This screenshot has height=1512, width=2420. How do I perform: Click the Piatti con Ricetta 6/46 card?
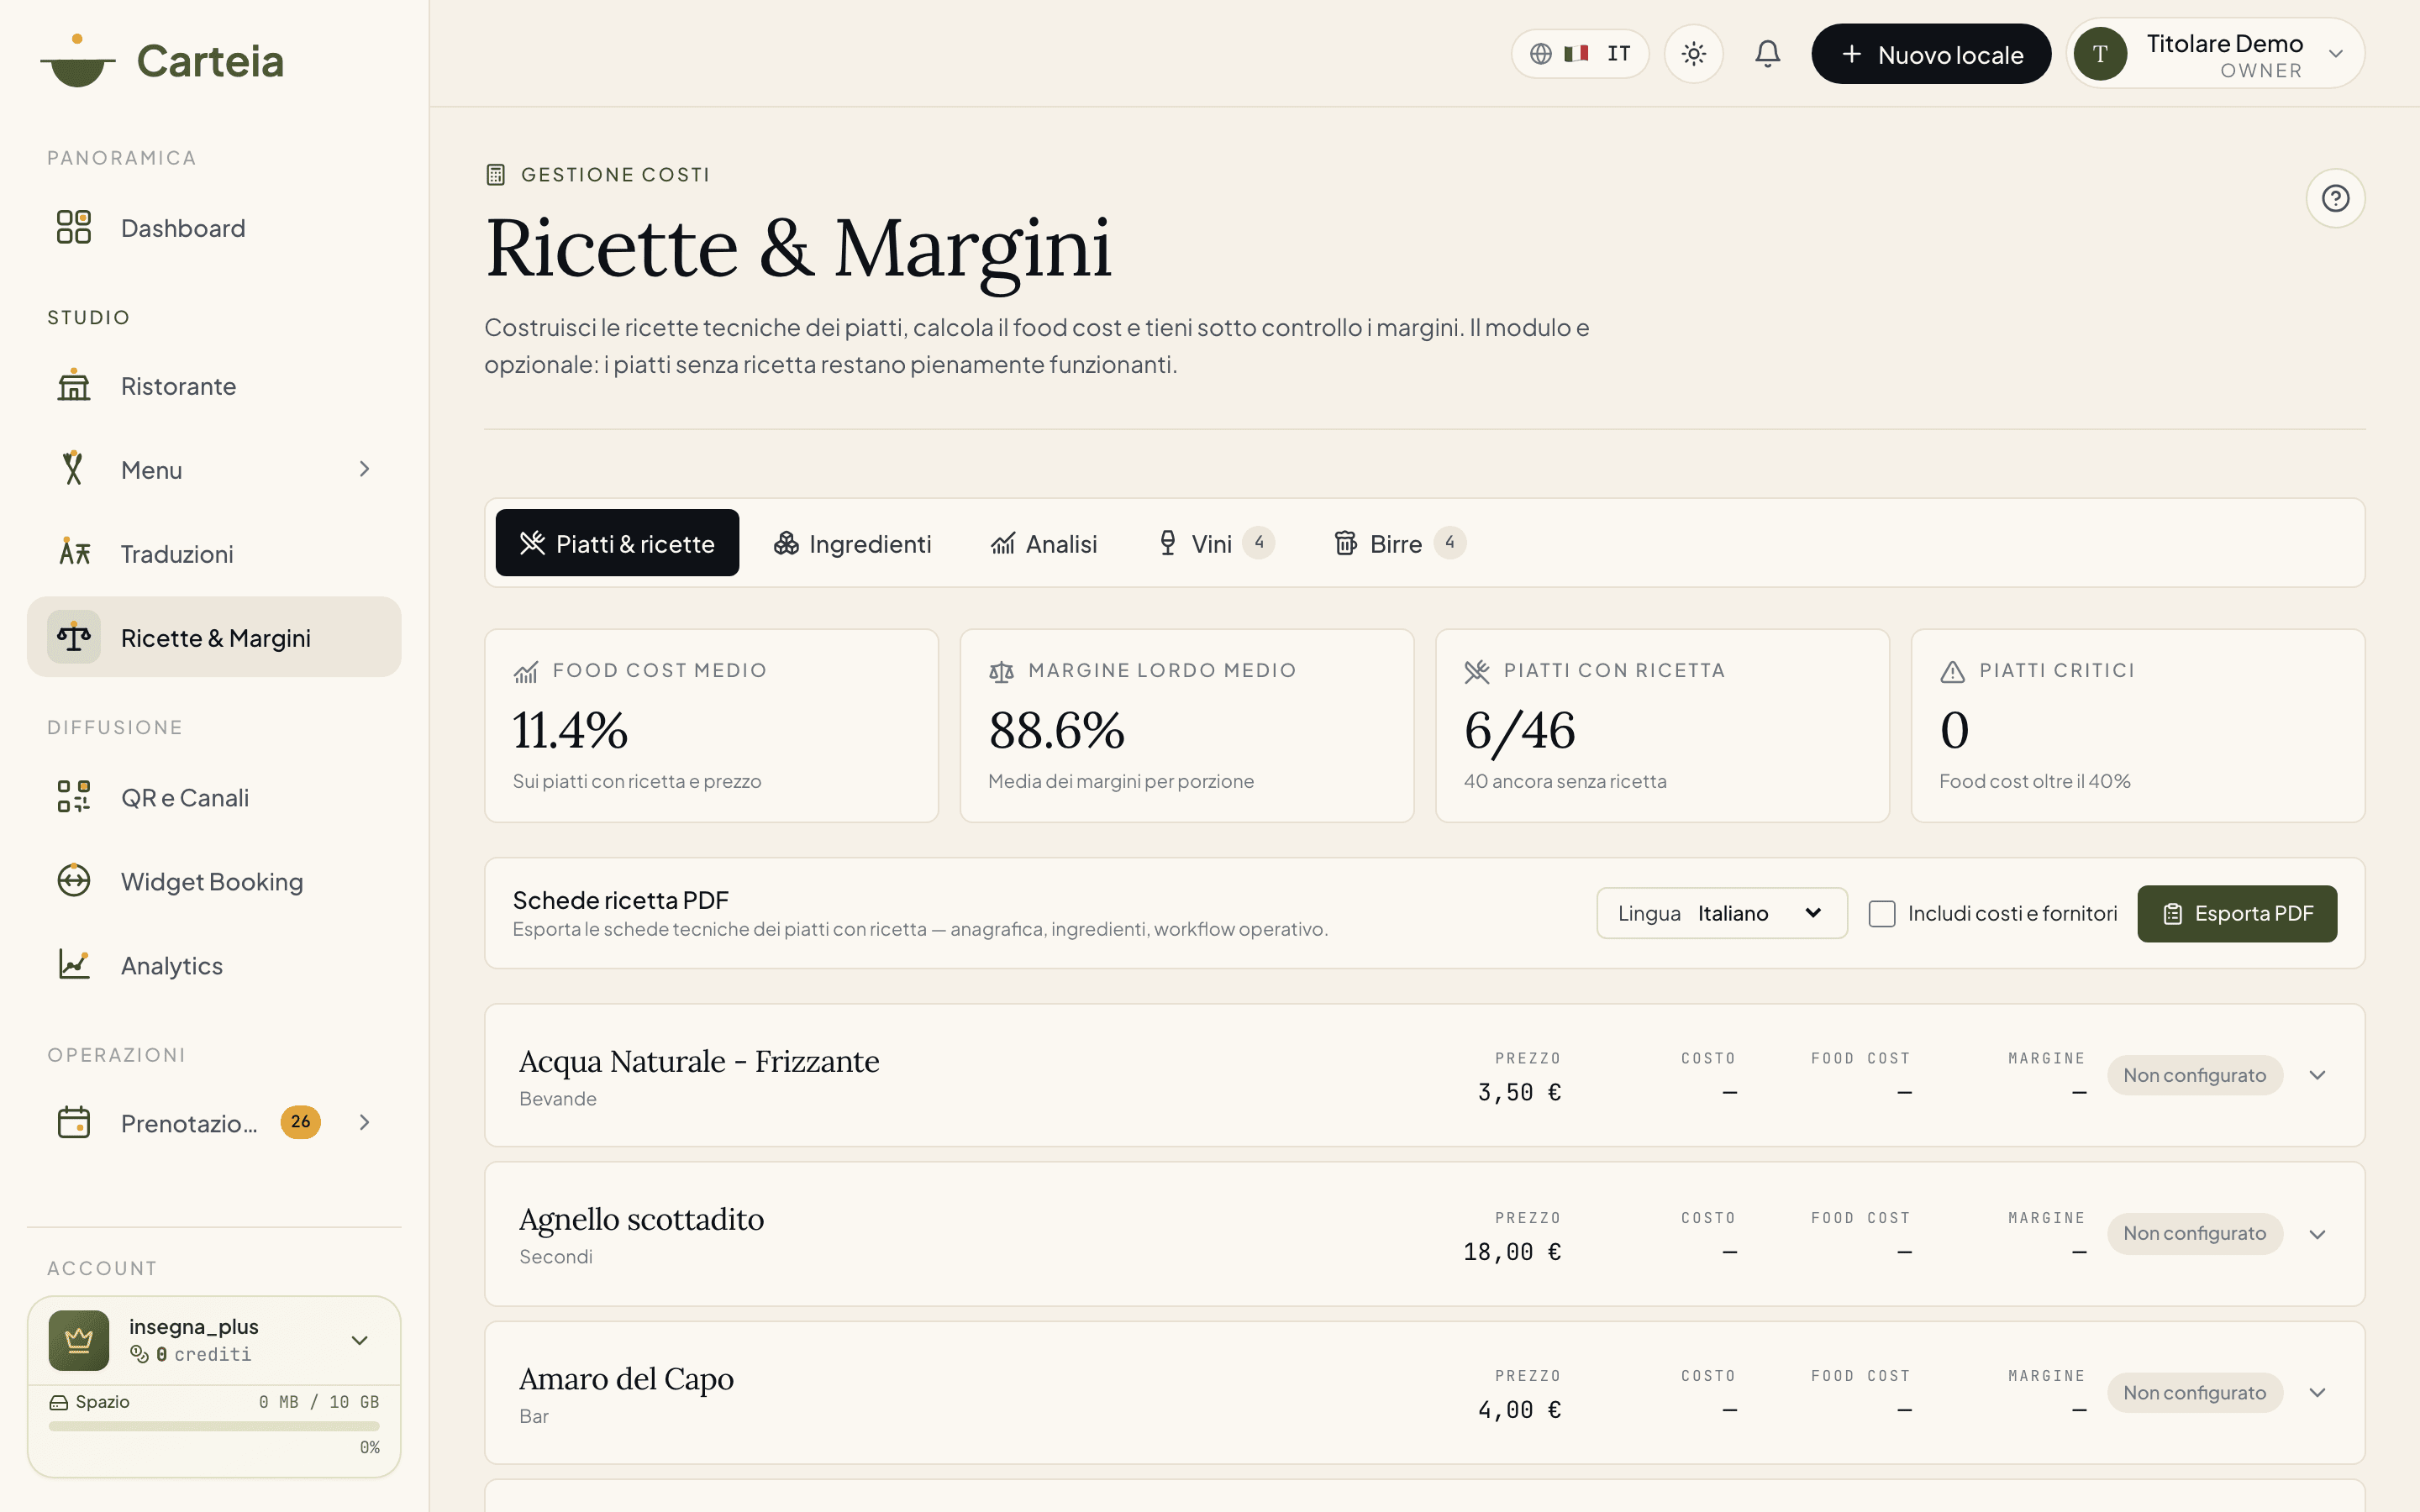coord(1662,726)
